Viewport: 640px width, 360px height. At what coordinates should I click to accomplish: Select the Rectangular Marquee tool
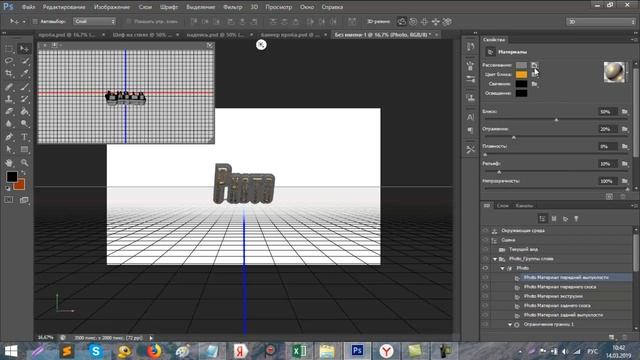(x=9, y=49)
